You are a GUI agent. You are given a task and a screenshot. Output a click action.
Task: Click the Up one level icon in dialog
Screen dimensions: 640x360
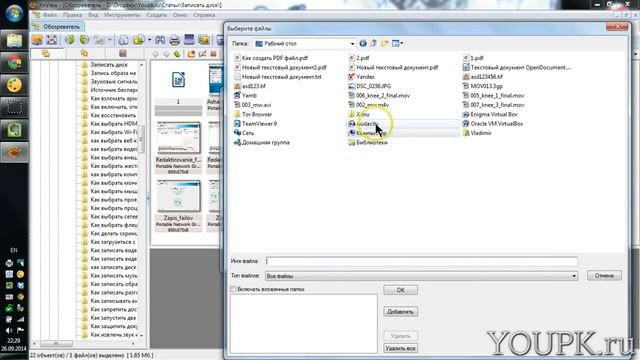[373, 43]
